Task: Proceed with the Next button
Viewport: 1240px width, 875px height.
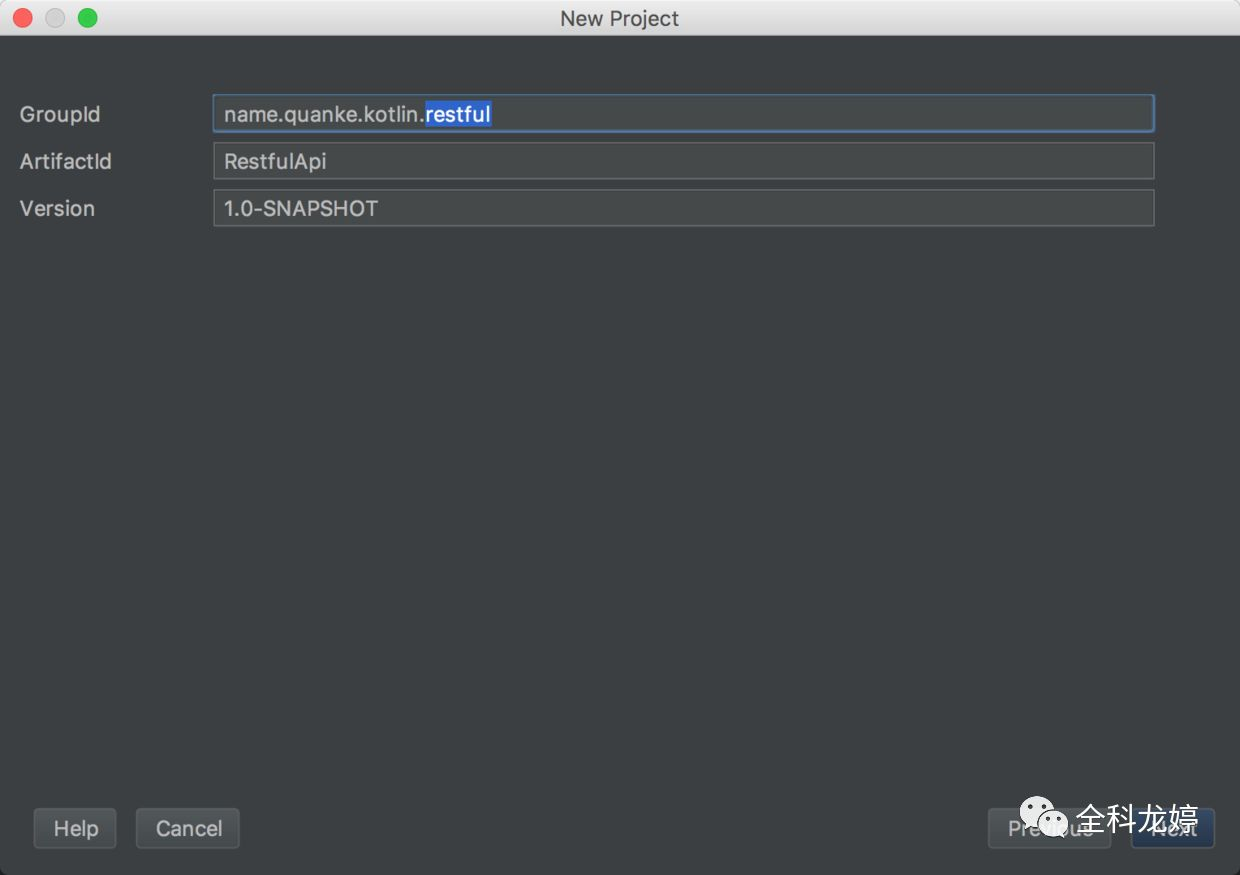Action: [x=1173, y=828]
